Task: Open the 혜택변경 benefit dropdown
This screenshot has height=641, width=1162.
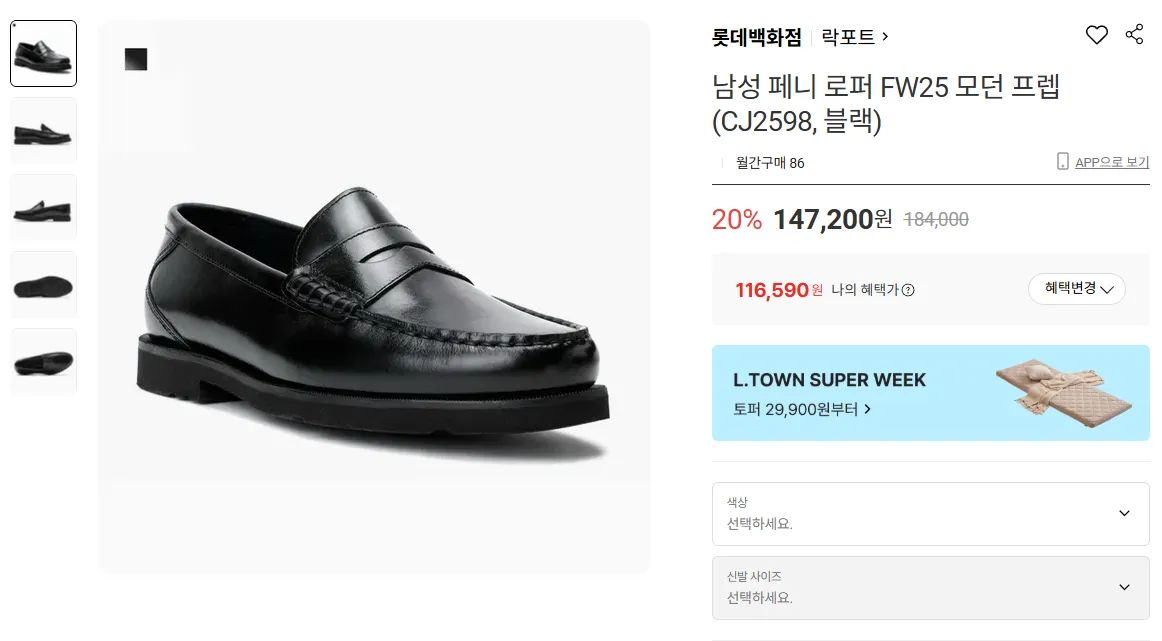Action: (1076, 289)
